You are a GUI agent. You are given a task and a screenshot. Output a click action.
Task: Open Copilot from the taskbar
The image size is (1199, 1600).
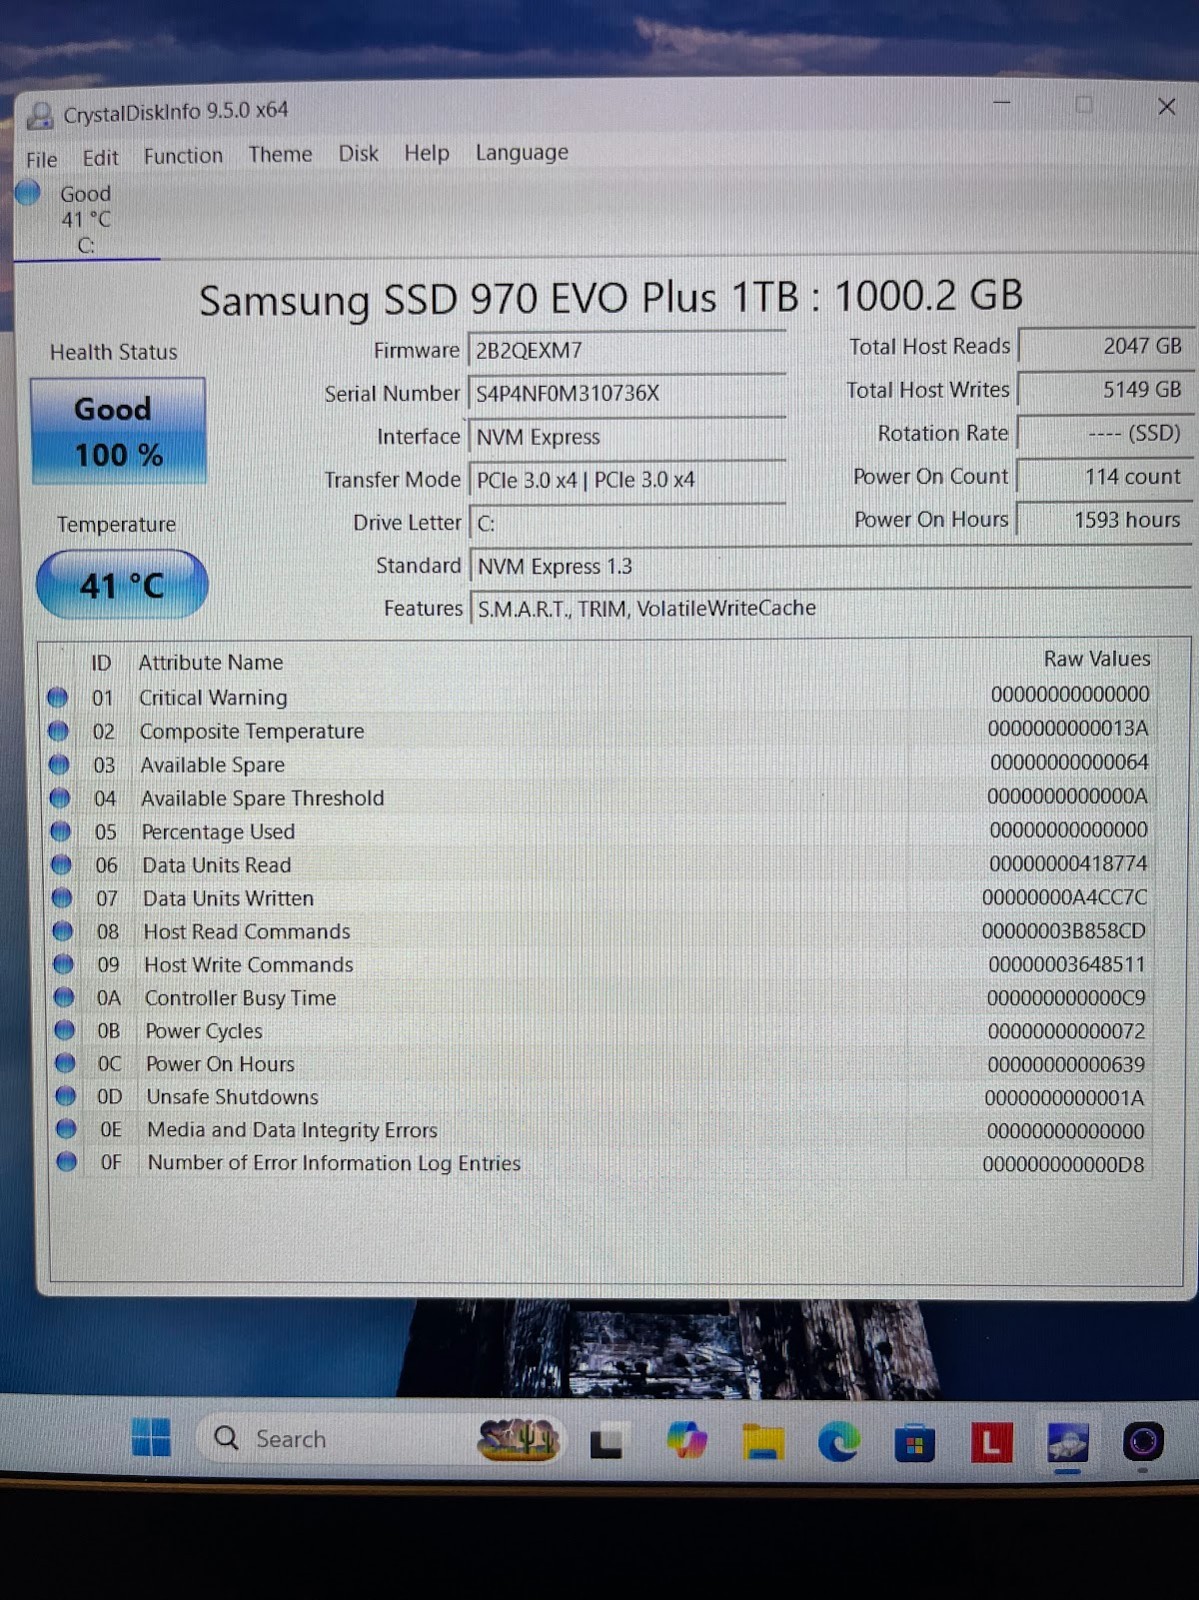[687, 1441]
